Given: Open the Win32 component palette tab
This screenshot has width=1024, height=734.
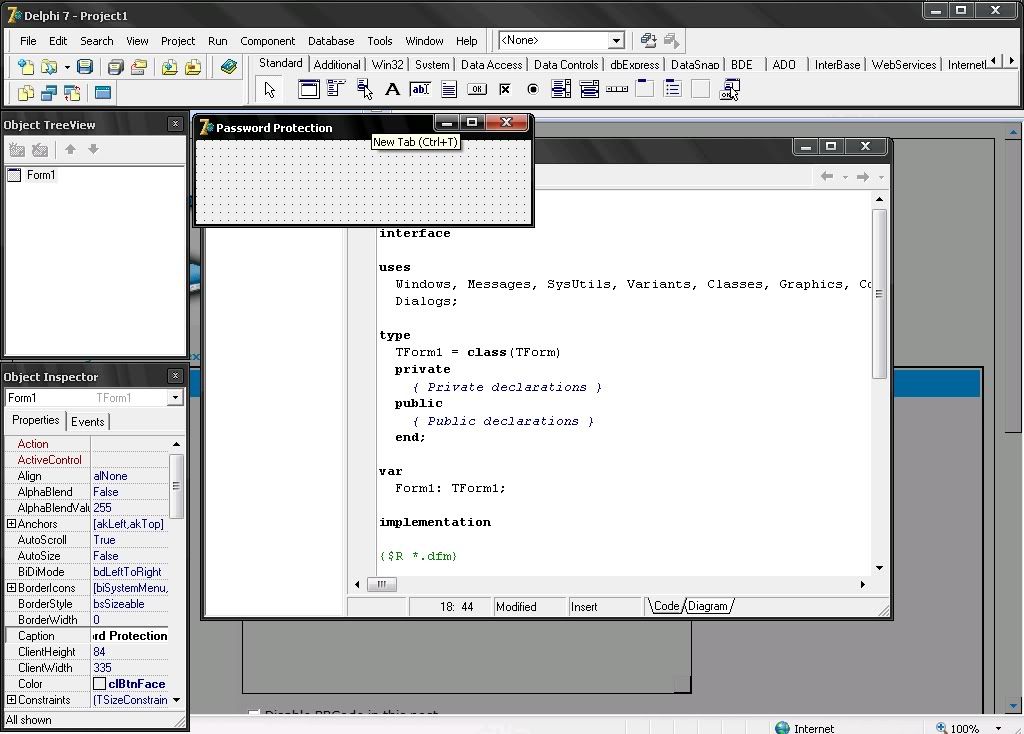Looking at the screenshot, I should point(387,65).
